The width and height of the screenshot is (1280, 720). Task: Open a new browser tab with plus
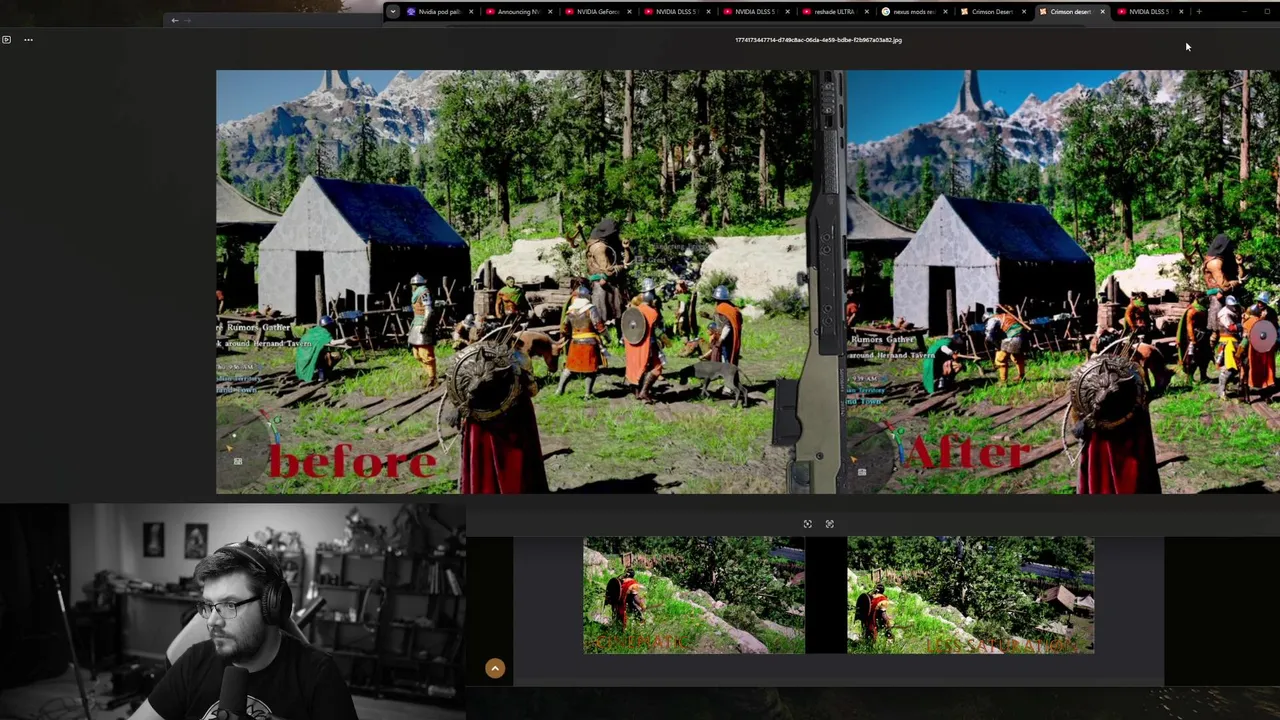coord(1198,12)
